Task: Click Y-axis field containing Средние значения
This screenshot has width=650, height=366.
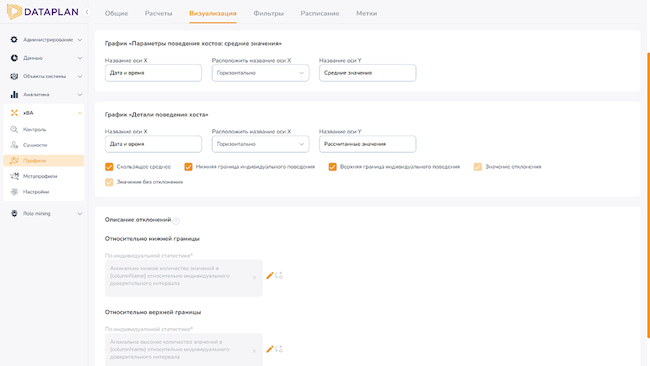Action: (x=368, y=73)
